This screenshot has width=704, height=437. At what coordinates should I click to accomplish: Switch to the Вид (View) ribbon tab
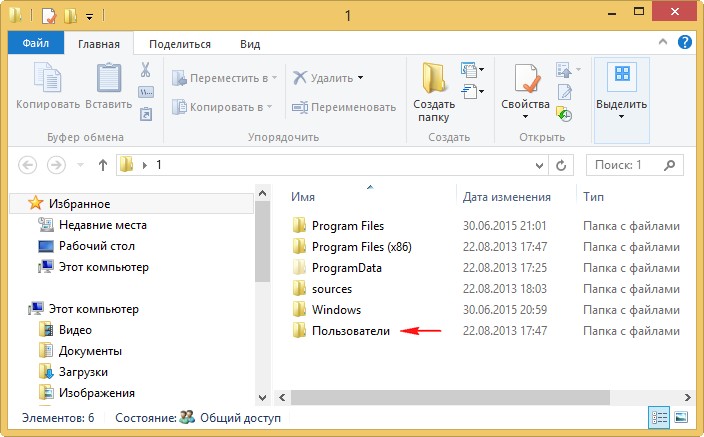coord(250,44)
